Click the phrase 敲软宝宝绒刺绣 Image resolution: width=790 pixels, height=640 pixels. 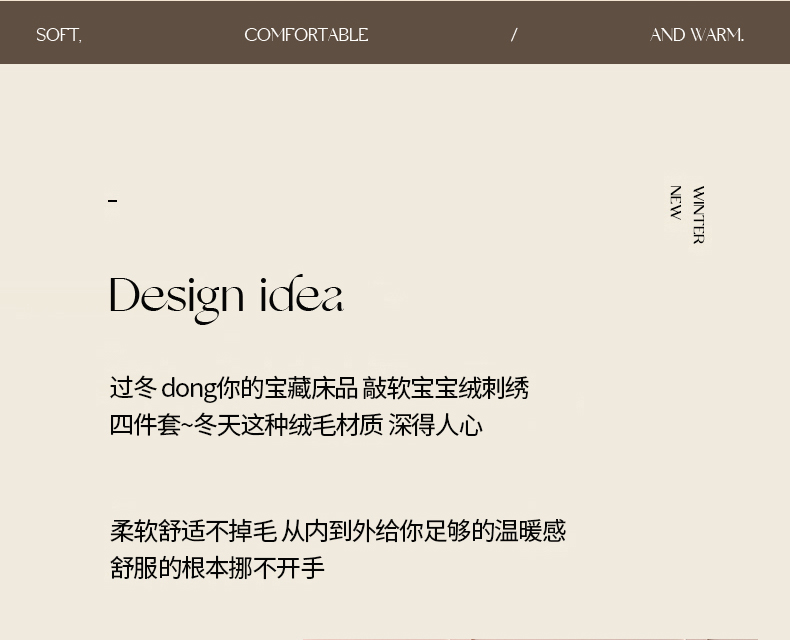pyautogui.click(x=445, y=388)
